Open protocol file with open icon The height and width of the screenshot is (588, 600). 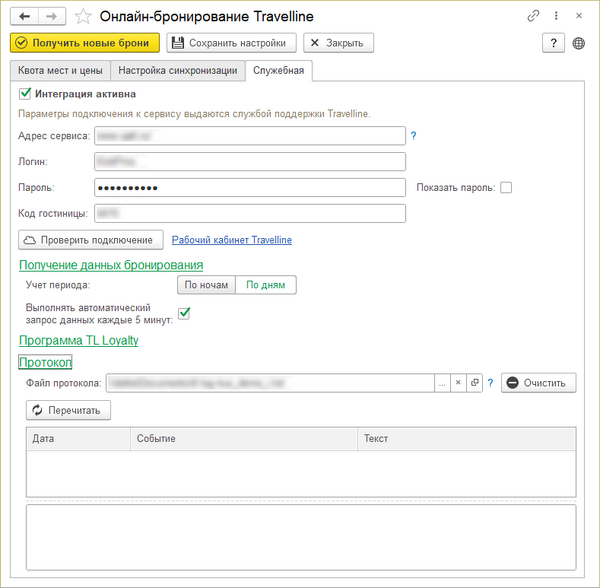pos(474,383)
